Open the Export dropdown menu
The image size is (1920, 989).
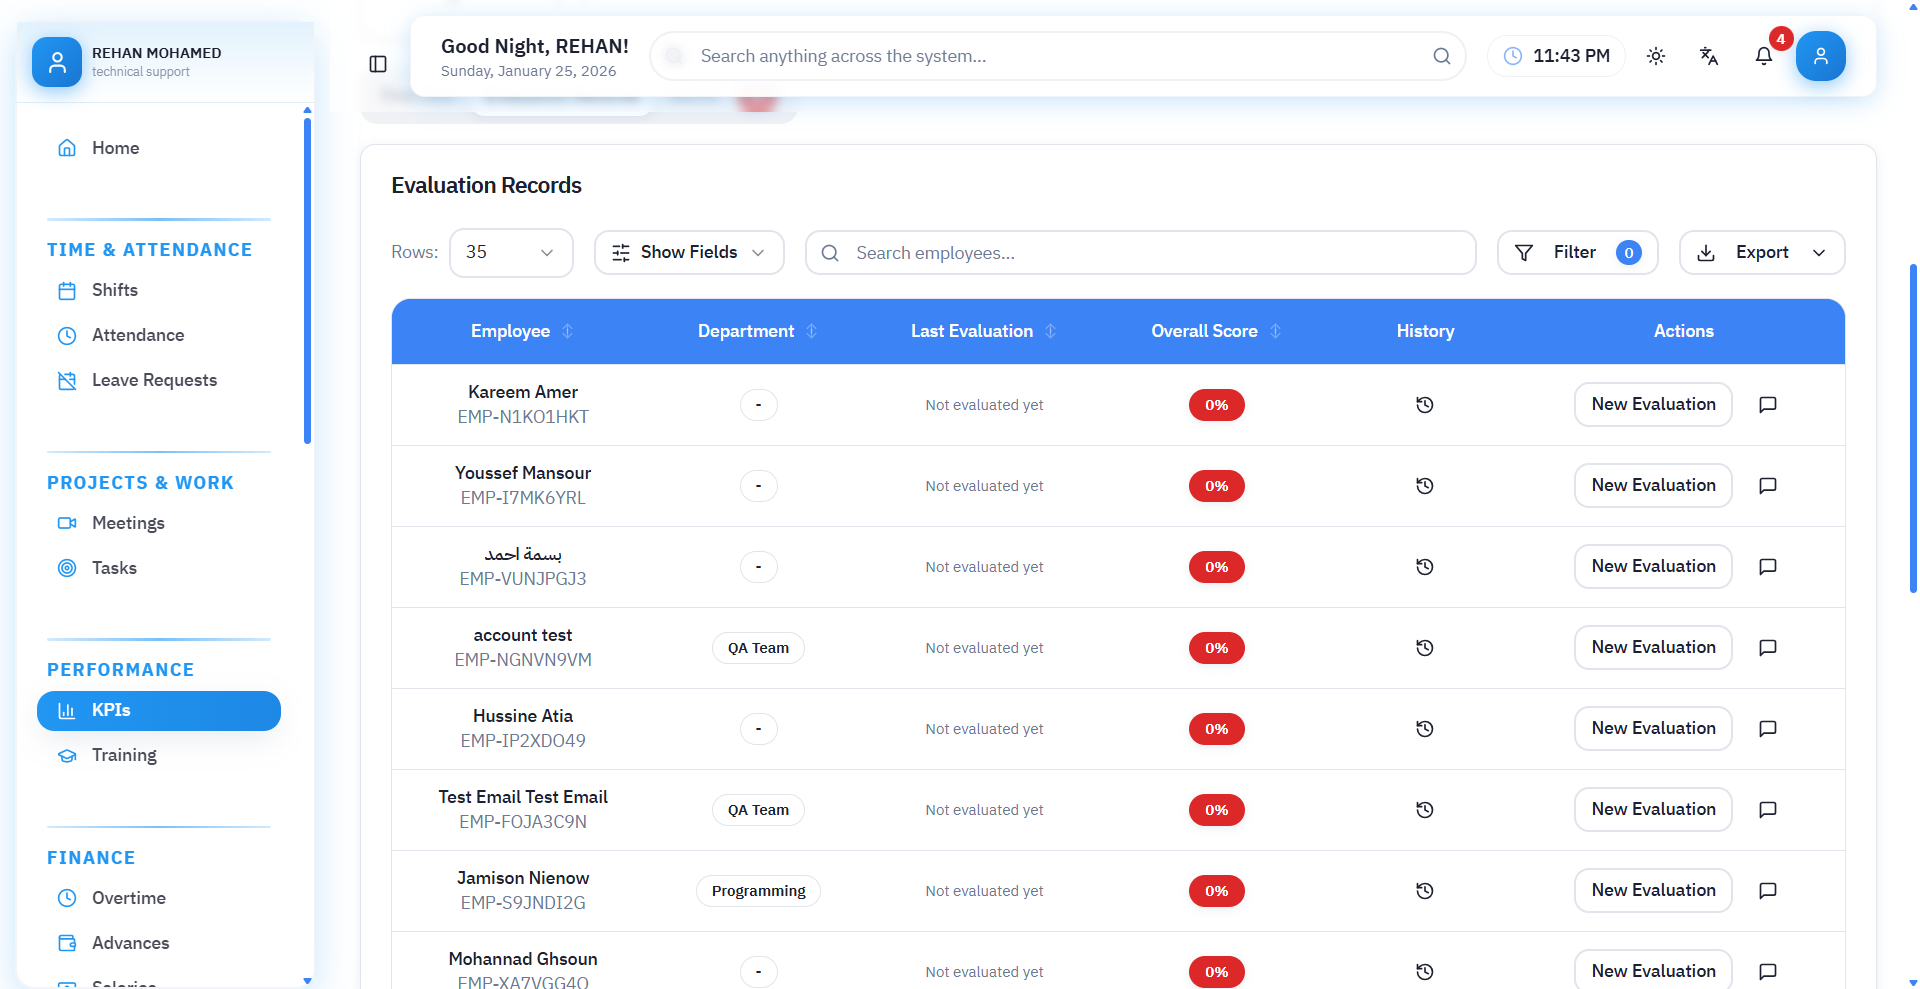(x=1761, y=253)
